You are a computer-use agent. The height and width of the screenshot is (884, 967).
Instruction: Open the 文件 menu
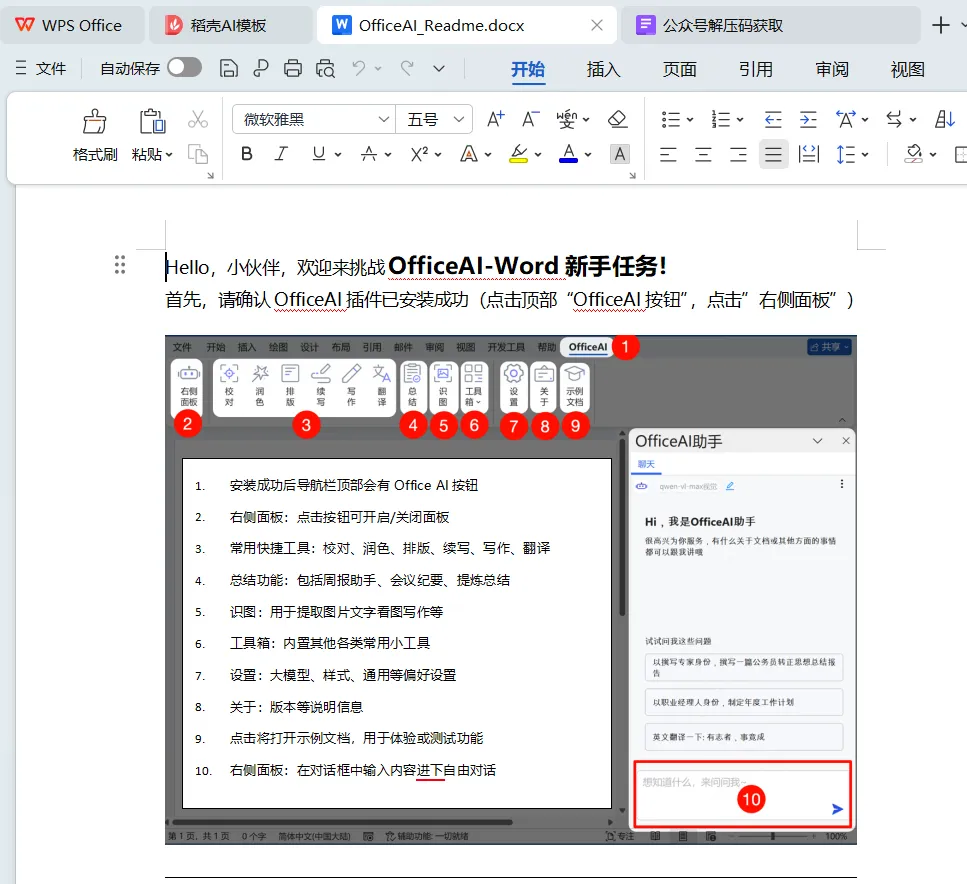41,68
